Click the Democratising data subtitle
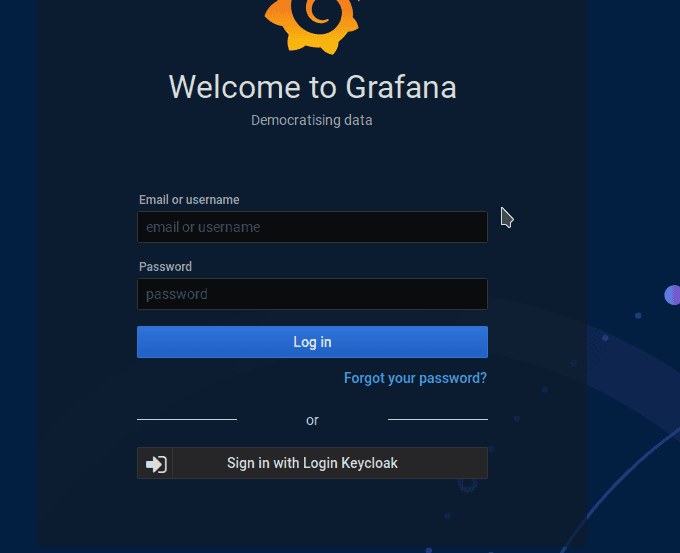Viewport: 680px width, 553px height. 311,120
